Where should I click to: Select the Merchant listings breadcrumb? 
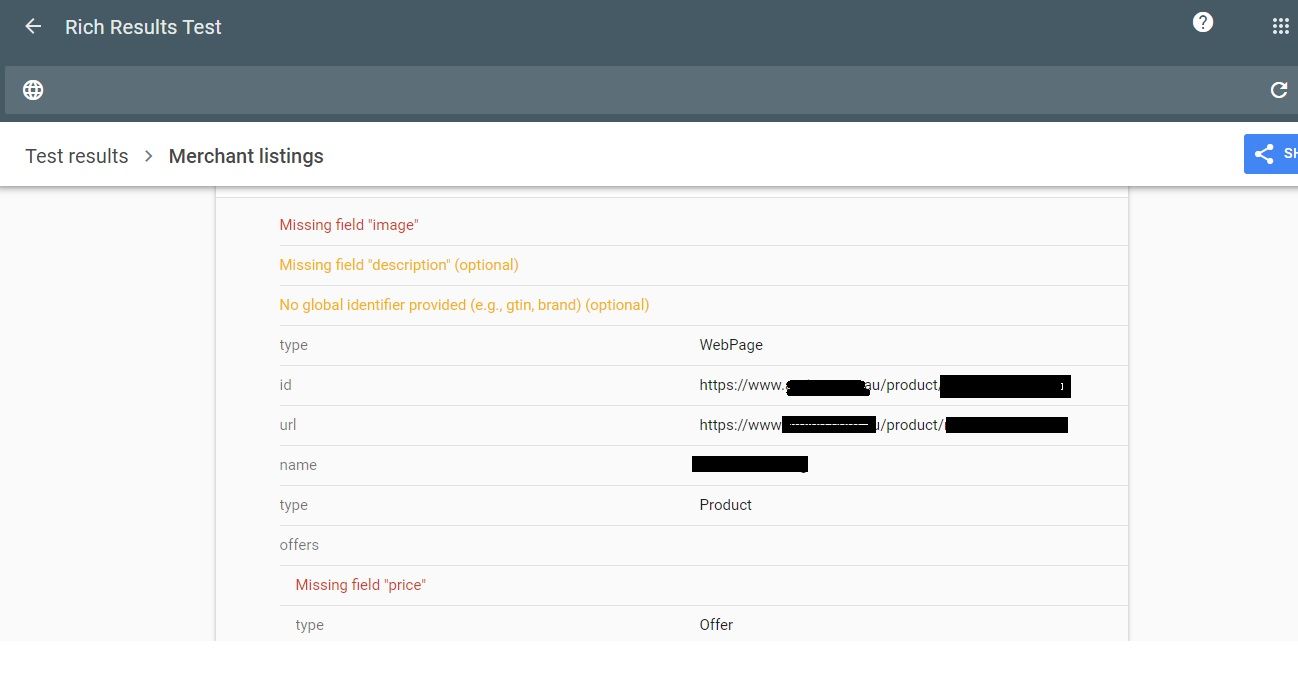tap(246, 156)
